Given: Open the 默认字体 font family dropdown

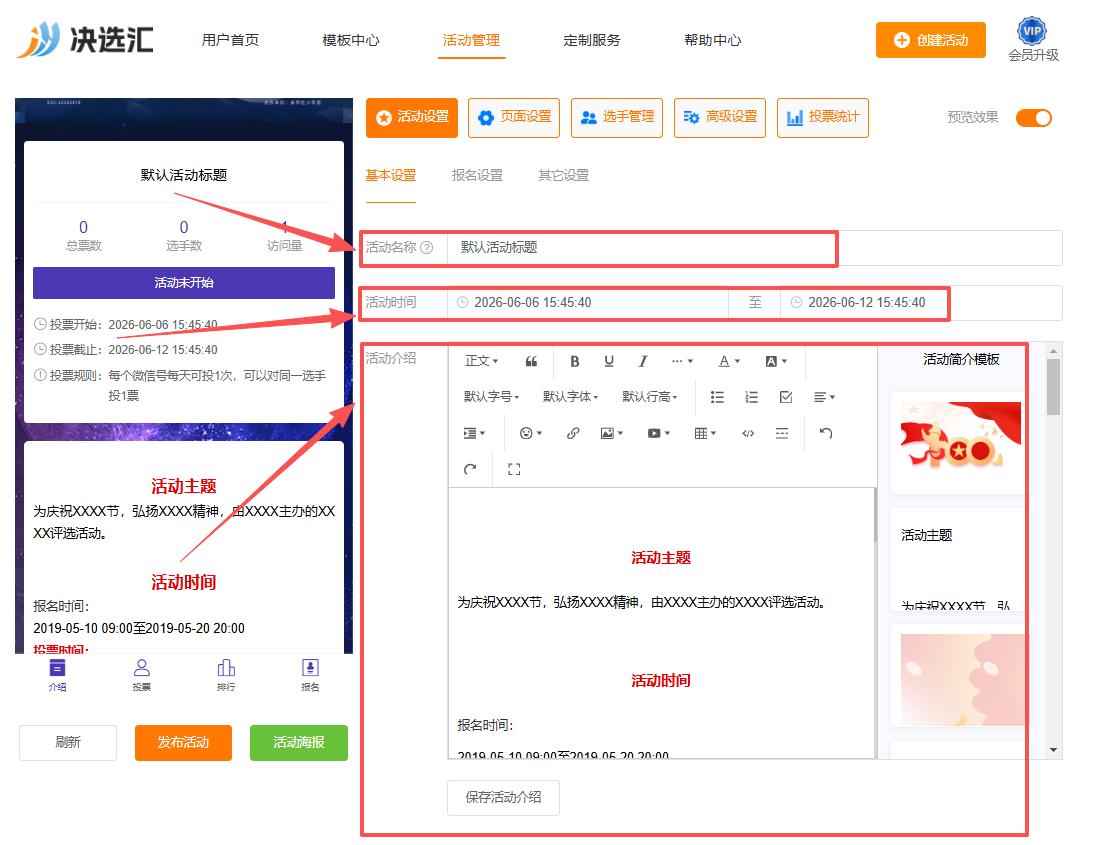Looking at the screenshot, I should (570, 397).
